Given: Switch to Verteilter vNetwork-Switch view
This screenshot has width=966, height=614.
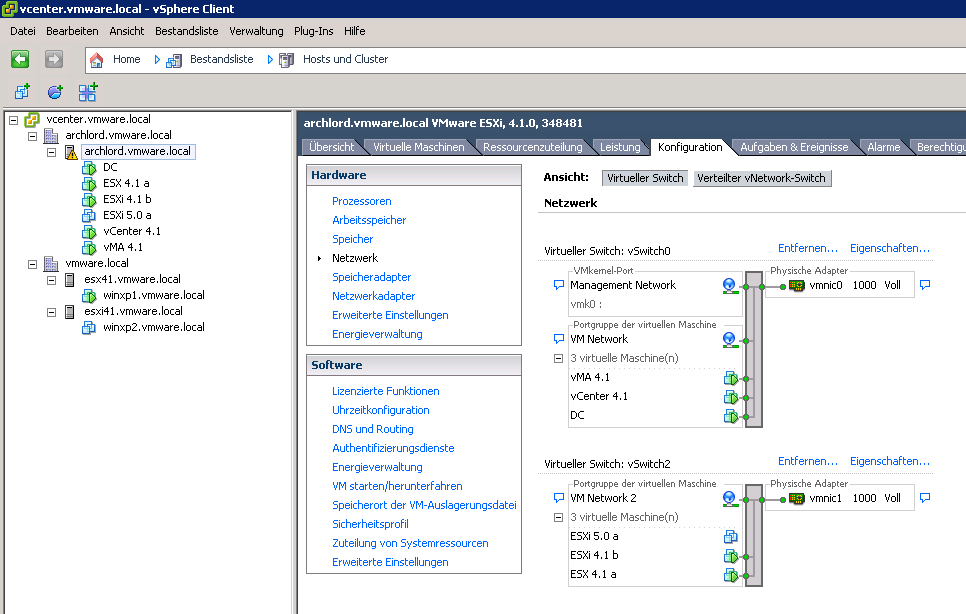Looking at the screenshot, I should click(762, 178).
